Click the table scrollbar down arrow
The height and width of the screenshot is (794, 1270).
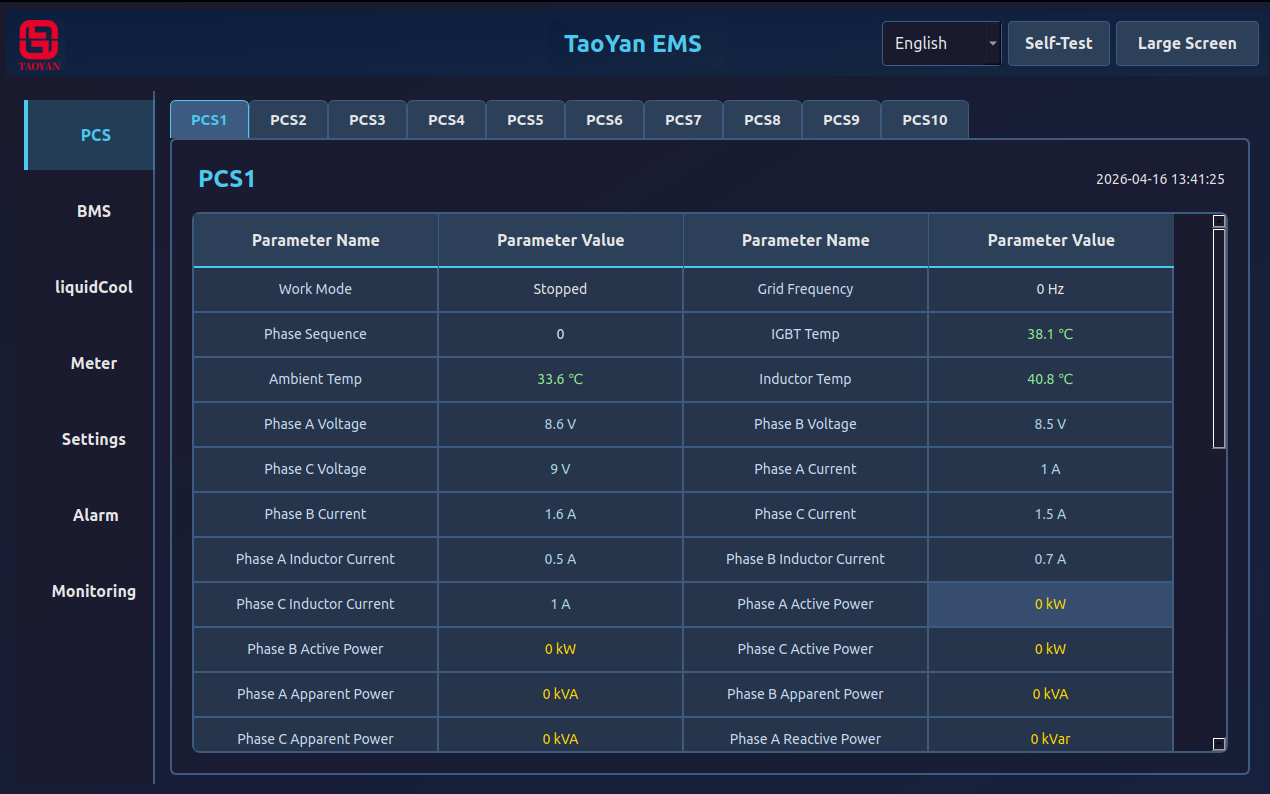click(x=1218, y=744)
